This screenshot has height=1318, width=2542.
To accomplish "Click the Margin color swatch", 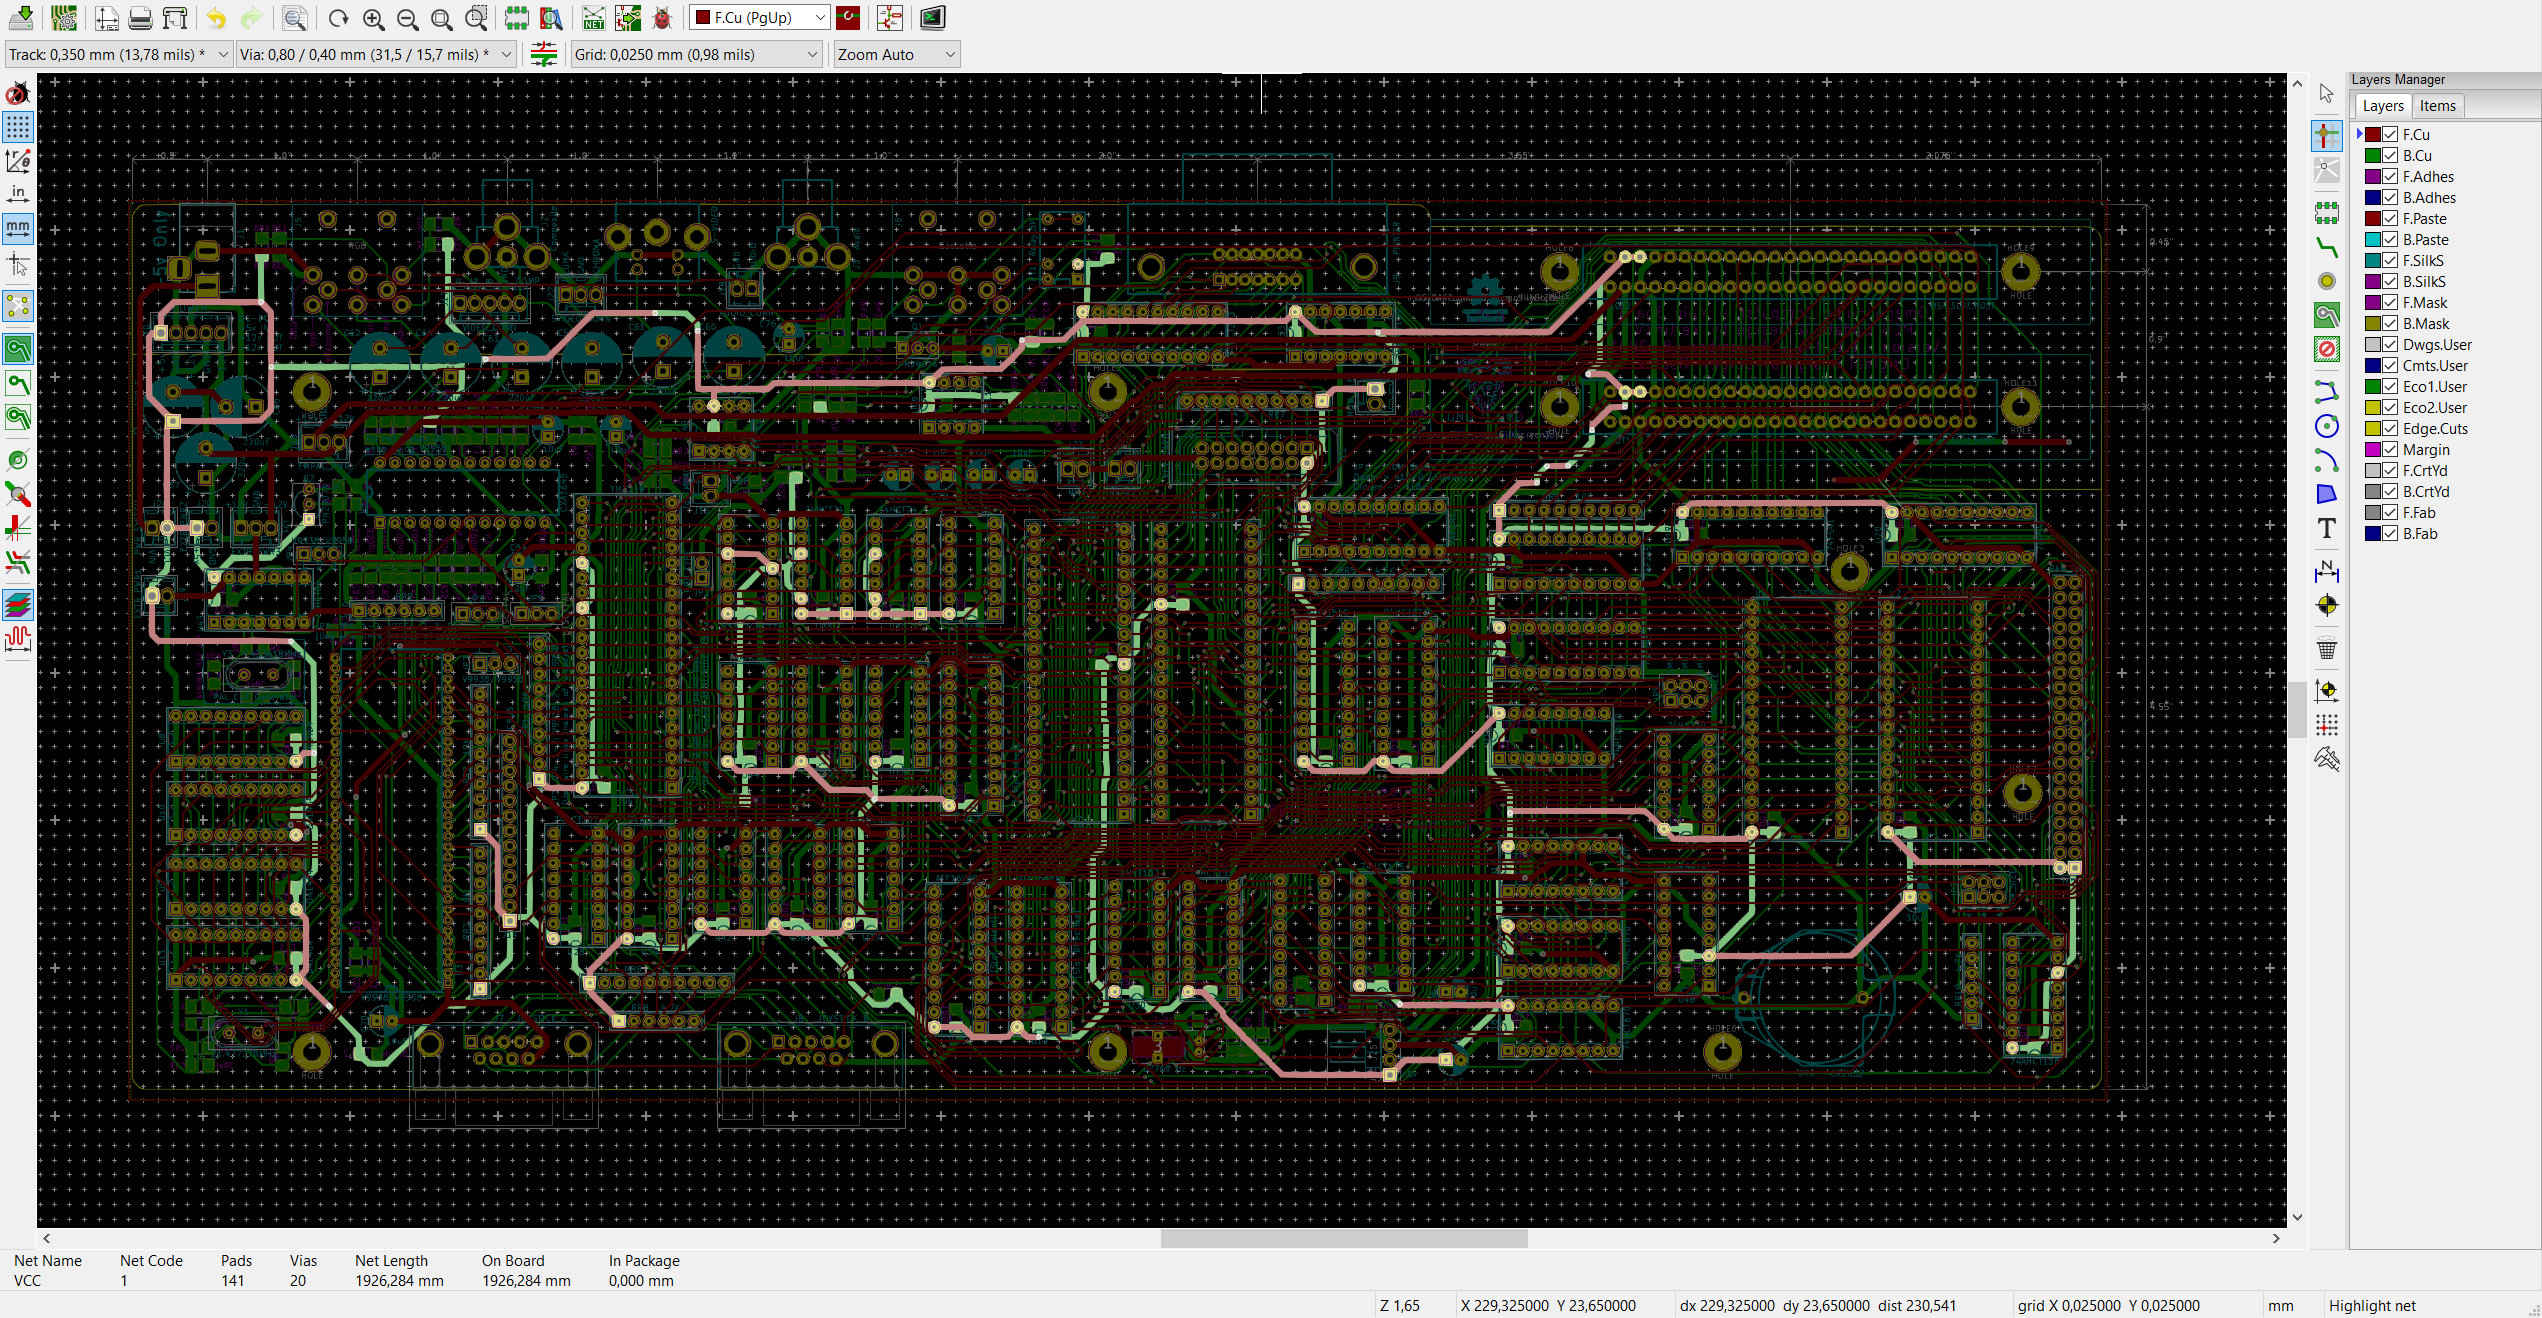I will point(2373,450).
